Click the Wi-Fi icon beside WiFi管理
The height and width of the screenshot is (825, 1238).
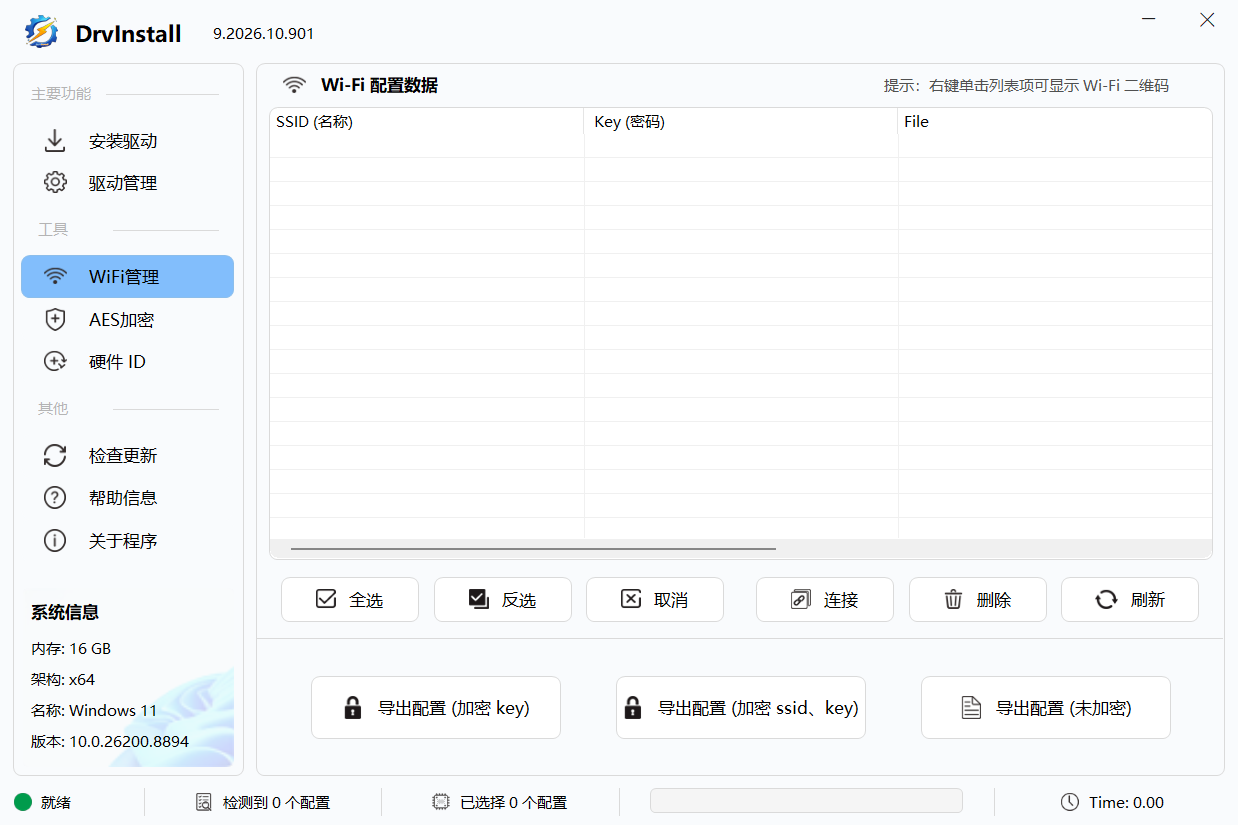tap(55, 277)
